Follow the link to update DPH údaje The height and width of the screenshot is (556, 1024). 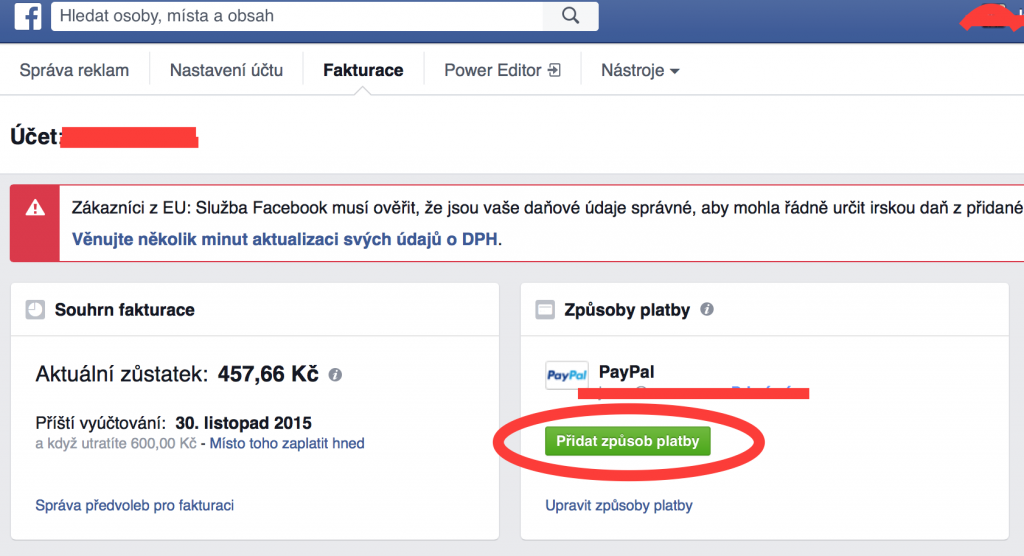pos(285,239)
